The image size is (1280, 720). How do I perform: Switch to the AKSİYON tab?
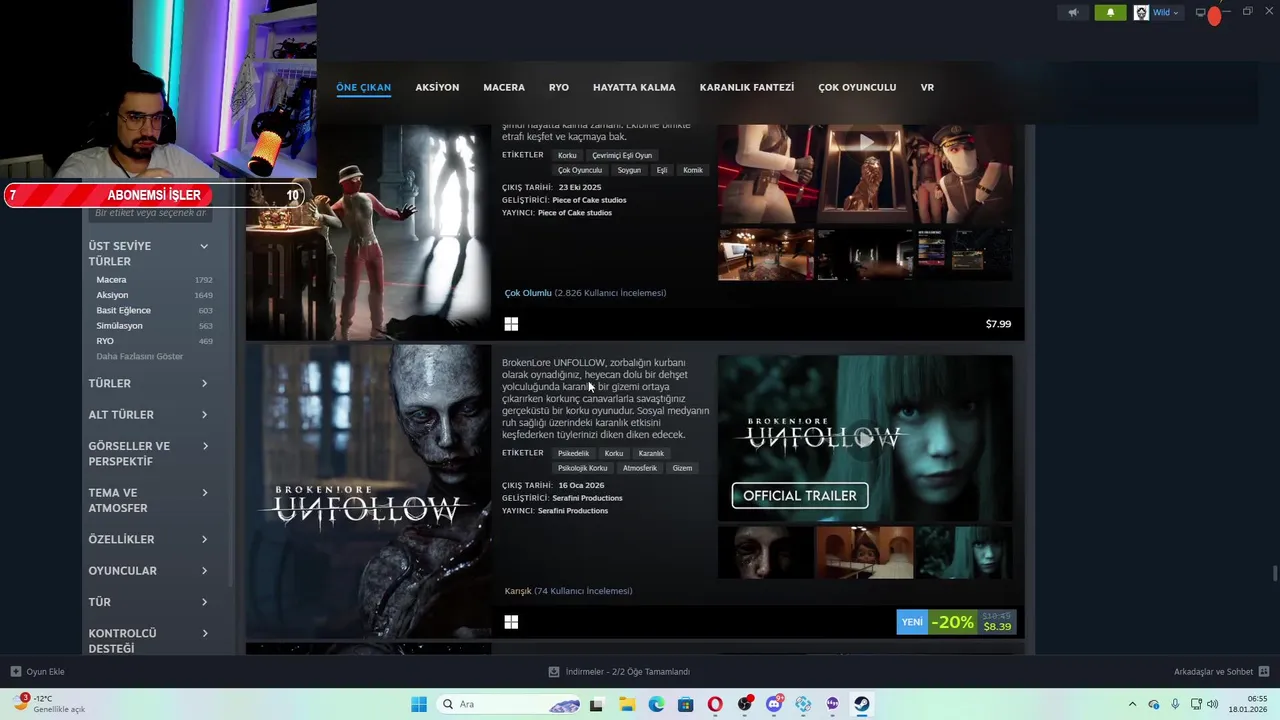[x=437, y=88]
